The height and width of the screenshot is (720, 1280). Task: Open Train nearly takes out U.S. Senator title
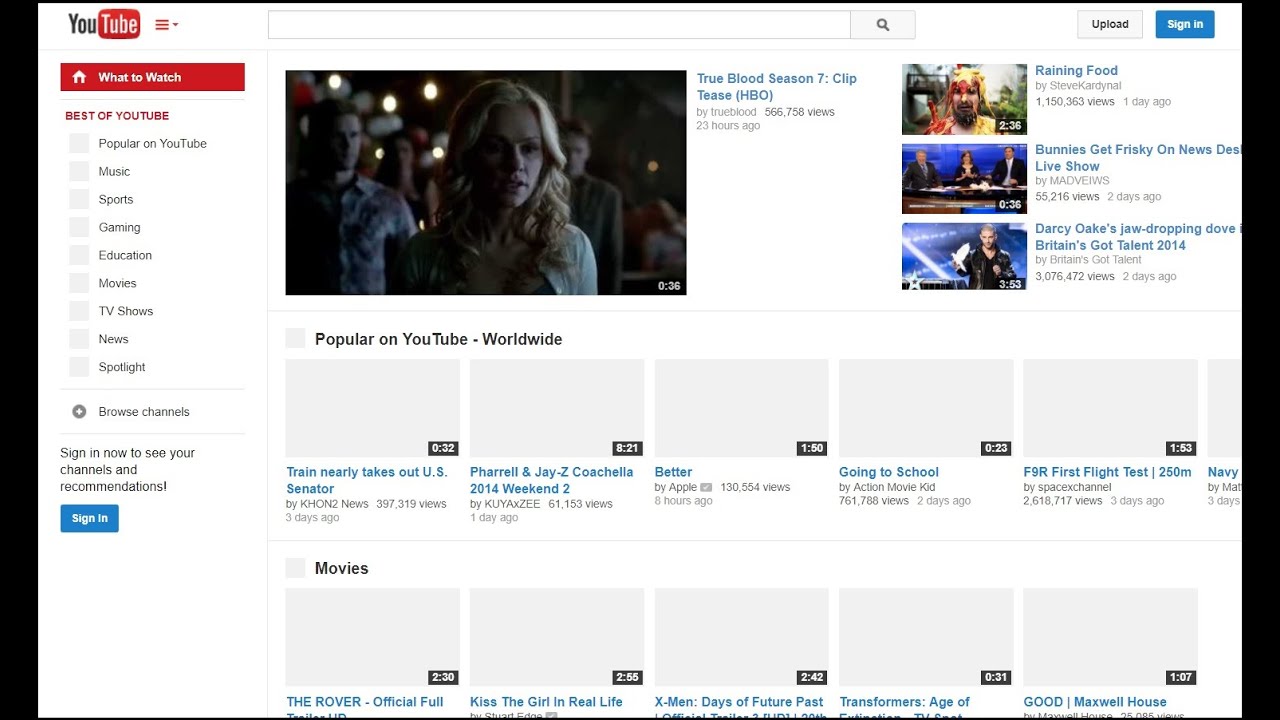pyautogui.click(x=367, y=480)
